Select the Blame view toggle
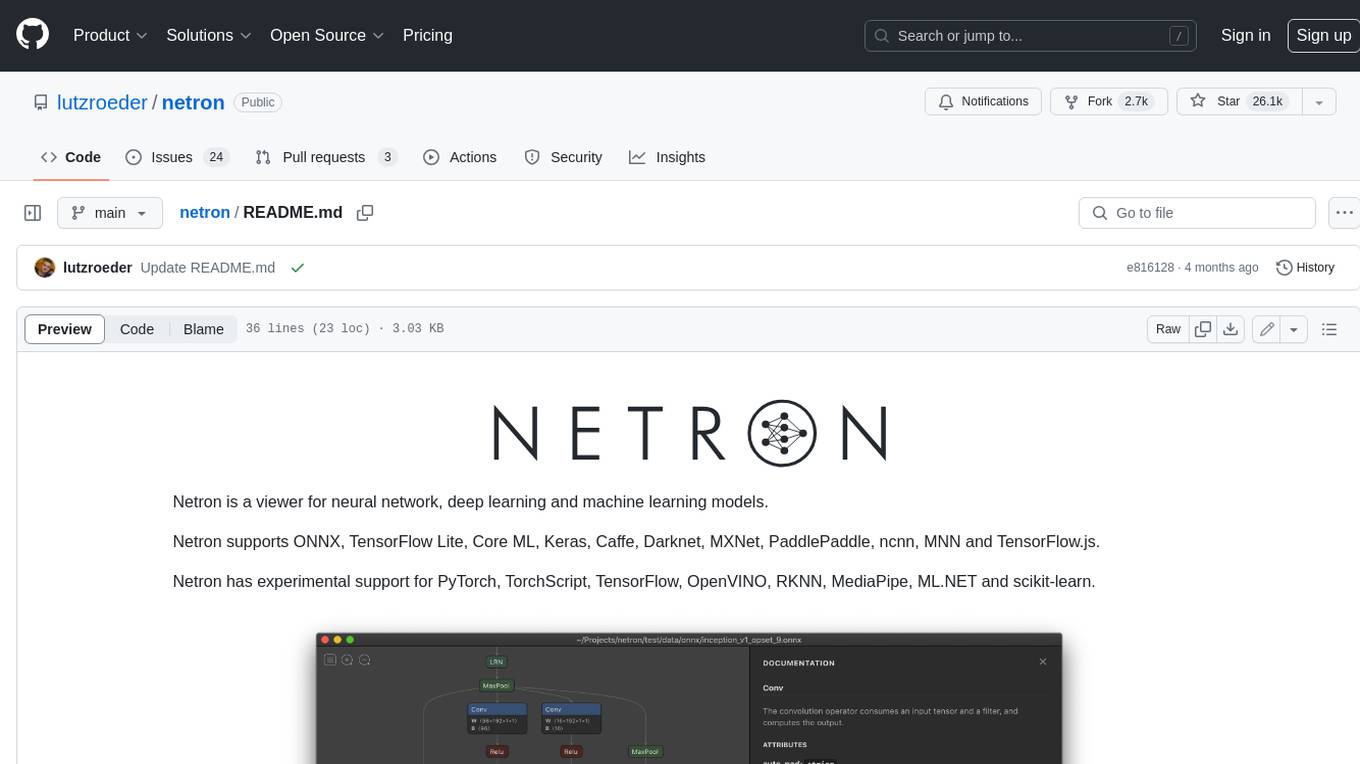Viewport: 1360px width, 764px height. coord(203,329)
